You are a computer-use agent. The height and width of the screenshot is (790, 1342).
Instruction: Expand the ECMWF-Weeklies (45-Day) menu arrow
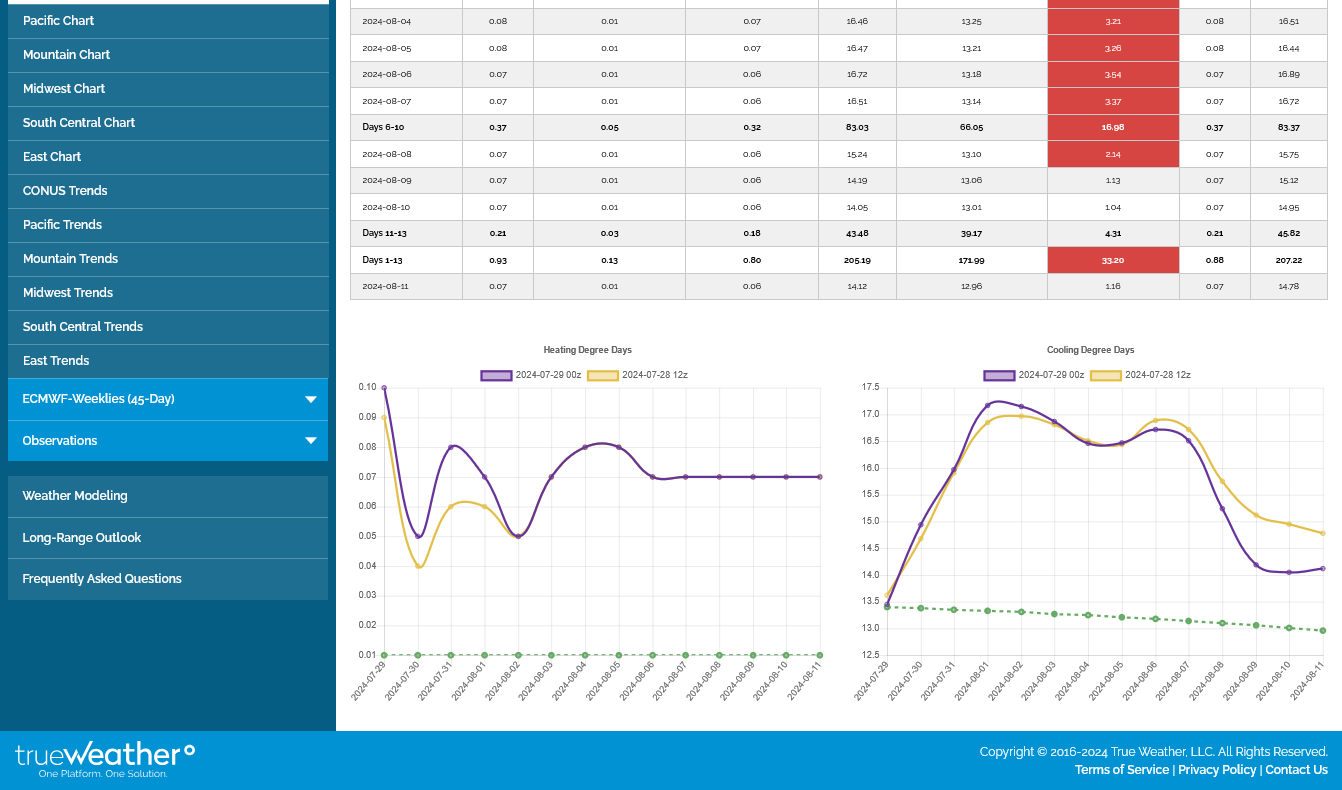click(x=310, y=399)
